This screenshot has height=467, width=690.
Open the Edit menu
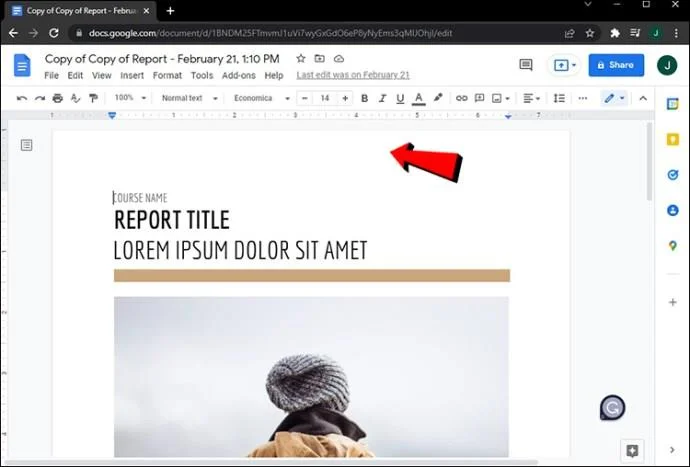point(75,75)
